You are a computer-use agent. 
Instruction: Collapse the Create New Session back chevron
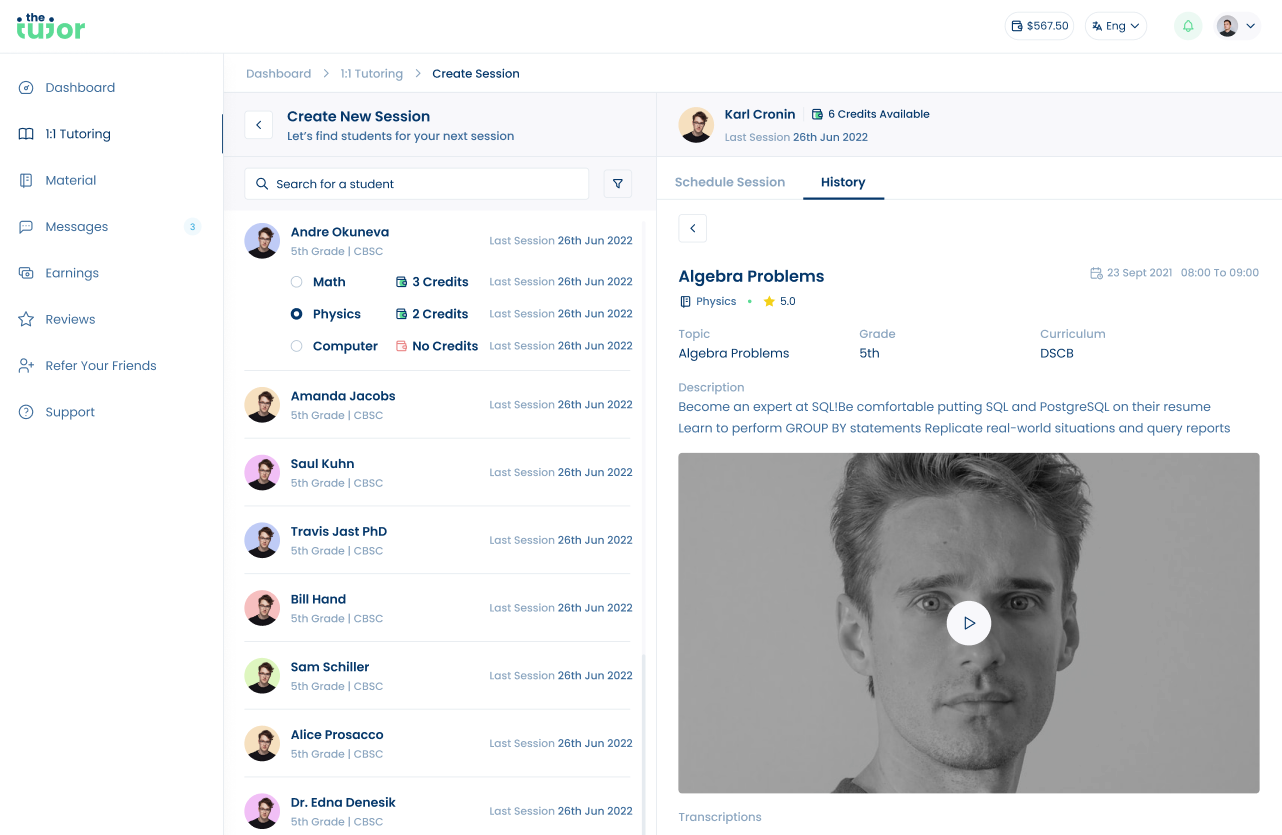point(259,125)
